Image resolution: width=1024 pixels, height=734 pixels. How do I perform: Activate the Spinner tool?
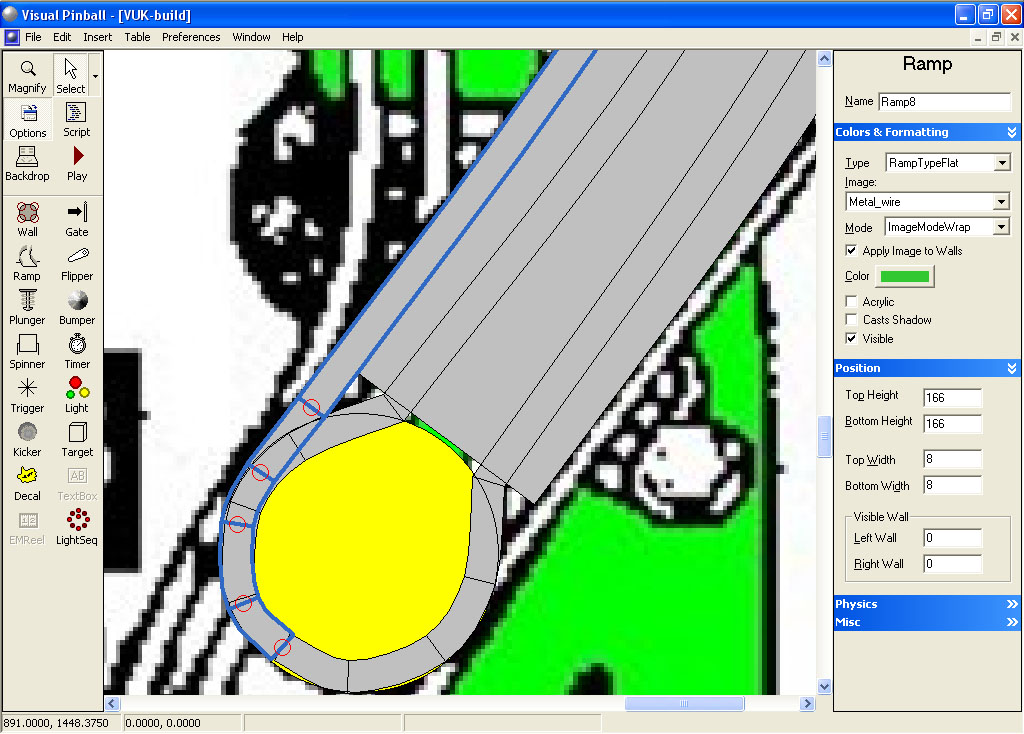click(x=27, y=351)
